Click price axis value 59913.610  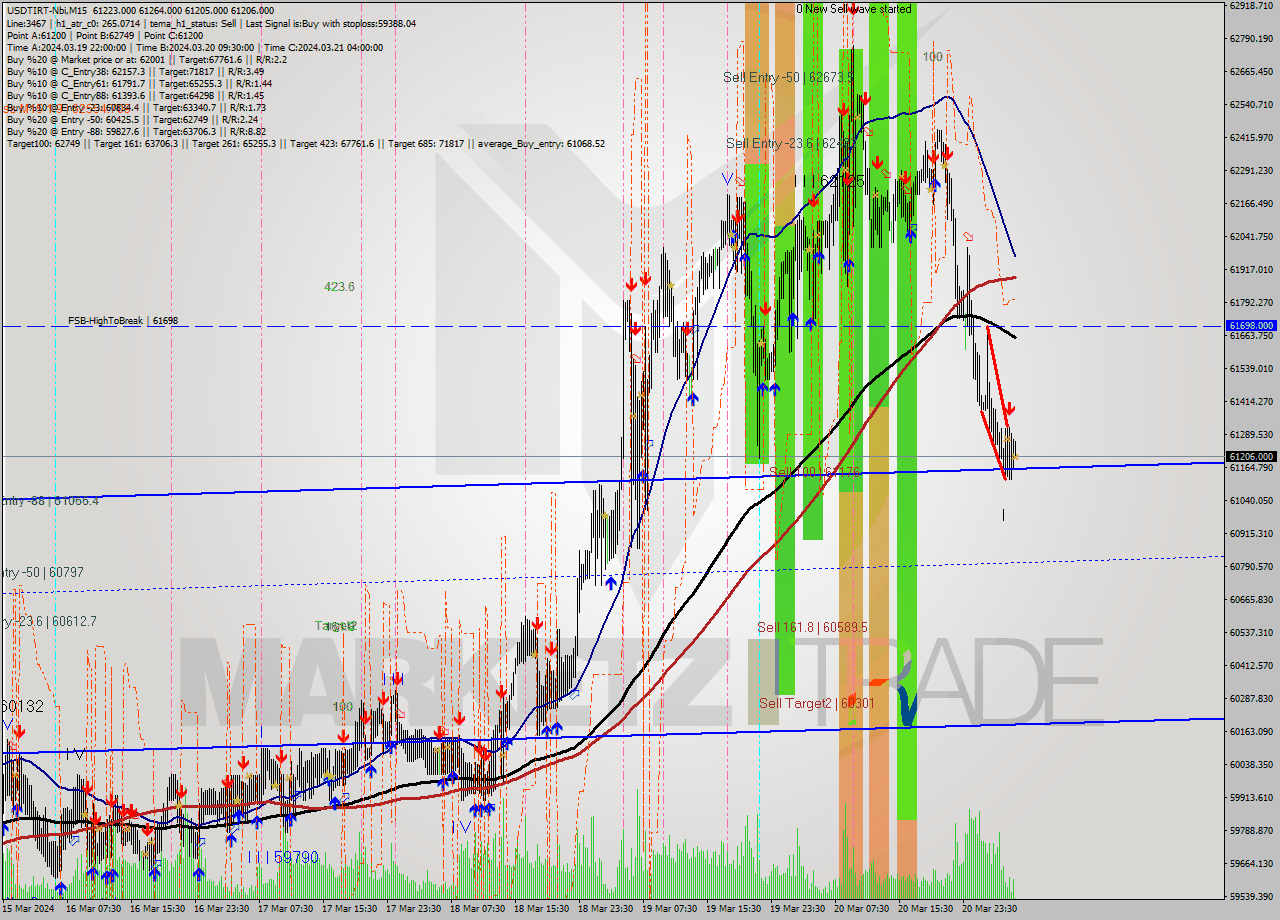[1250, 798]
